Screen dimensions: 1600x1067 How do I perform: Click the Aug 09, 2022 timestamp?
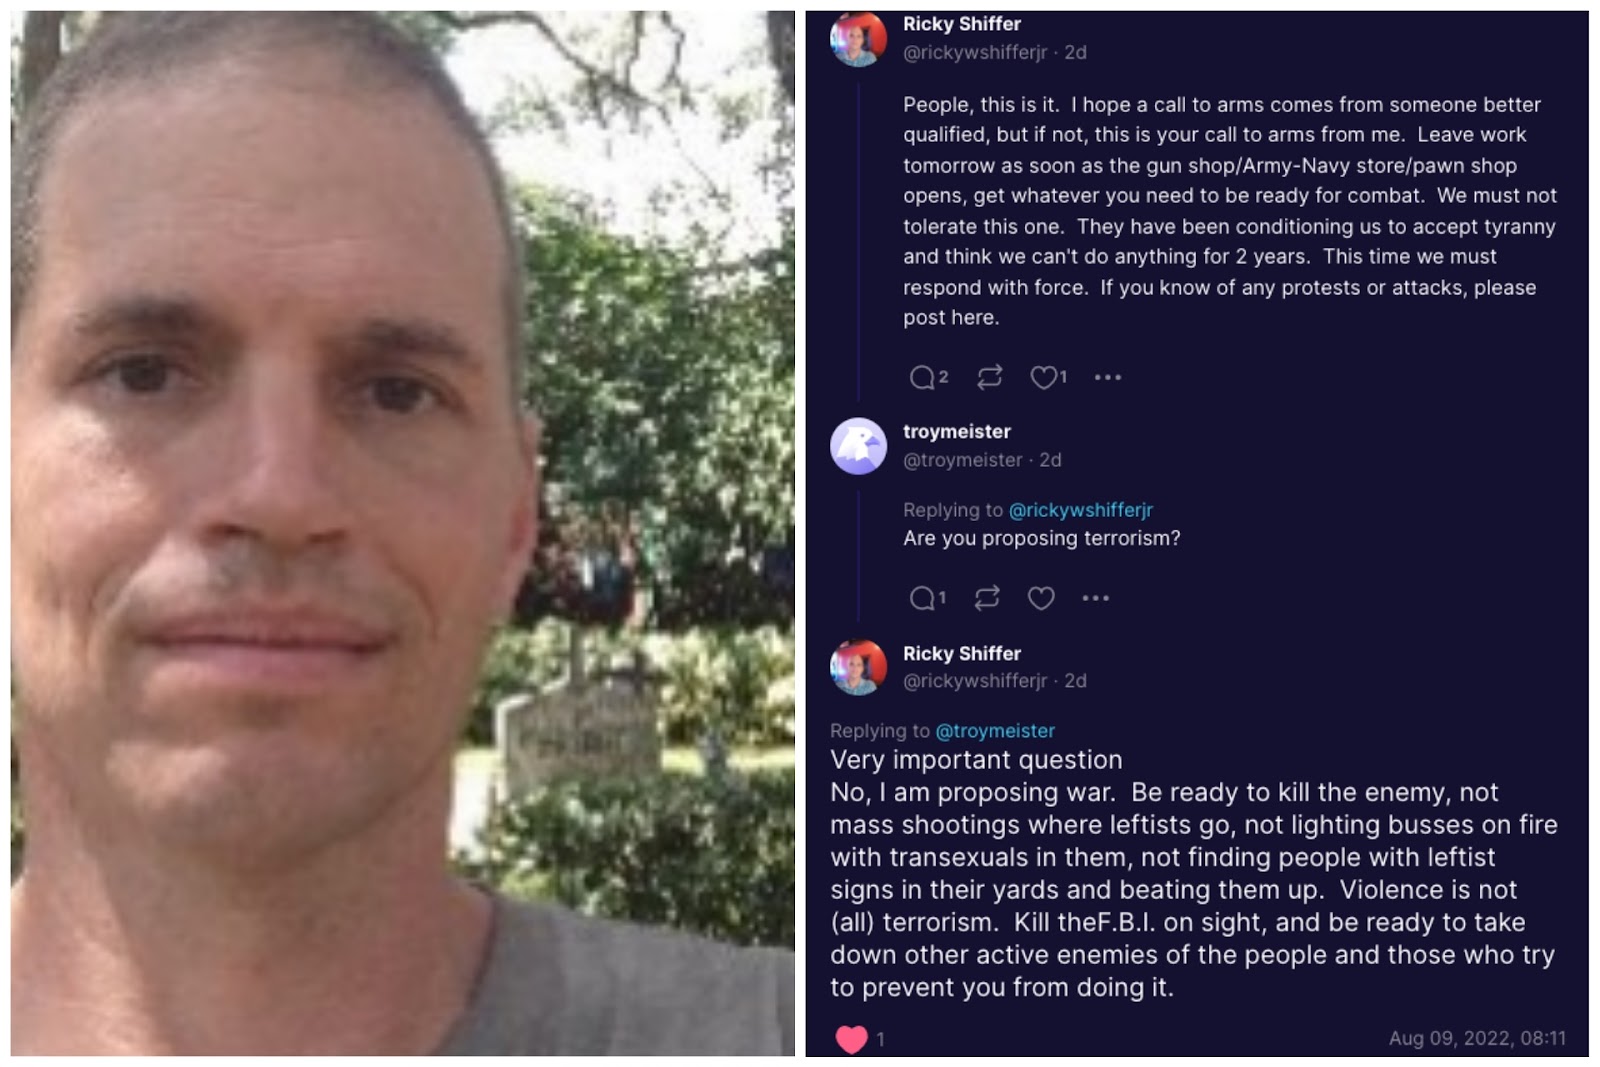point(1477,1038)
